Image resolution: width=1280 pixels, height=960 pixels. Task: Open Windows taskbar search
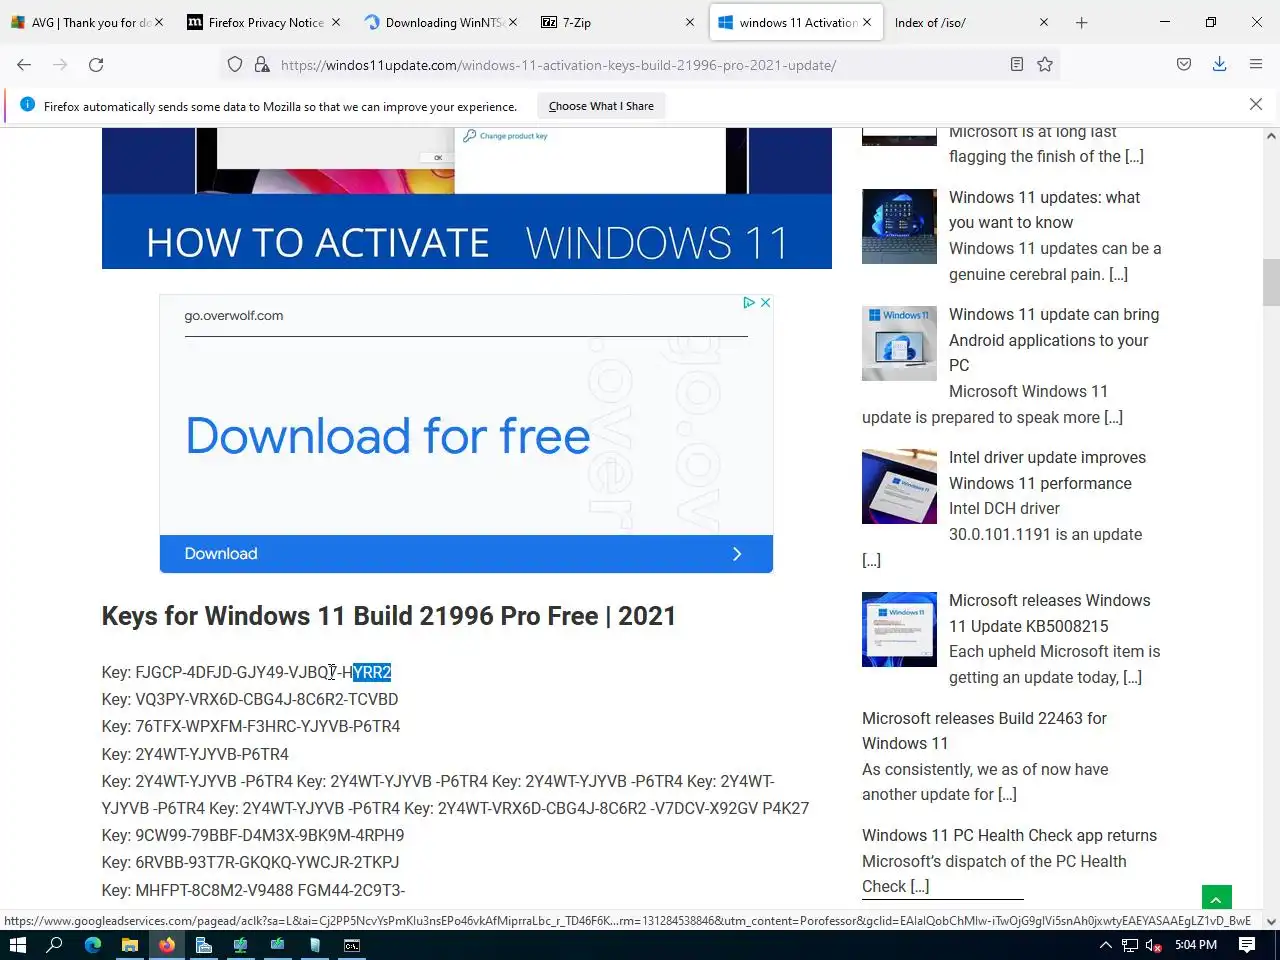coord(55,945)
